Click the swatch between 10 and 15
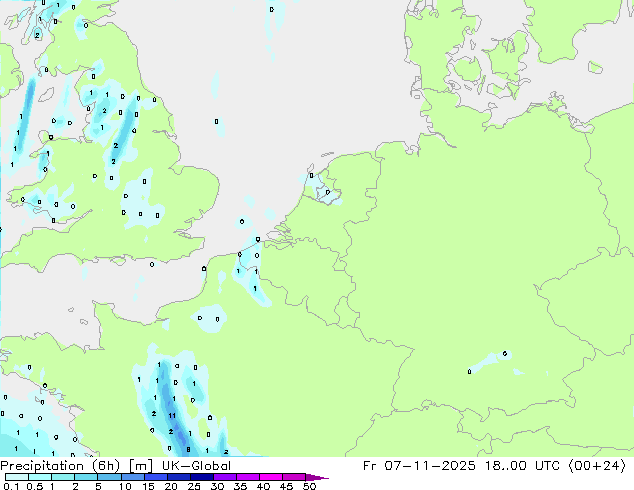634x490 pixels. coord(133,477)
